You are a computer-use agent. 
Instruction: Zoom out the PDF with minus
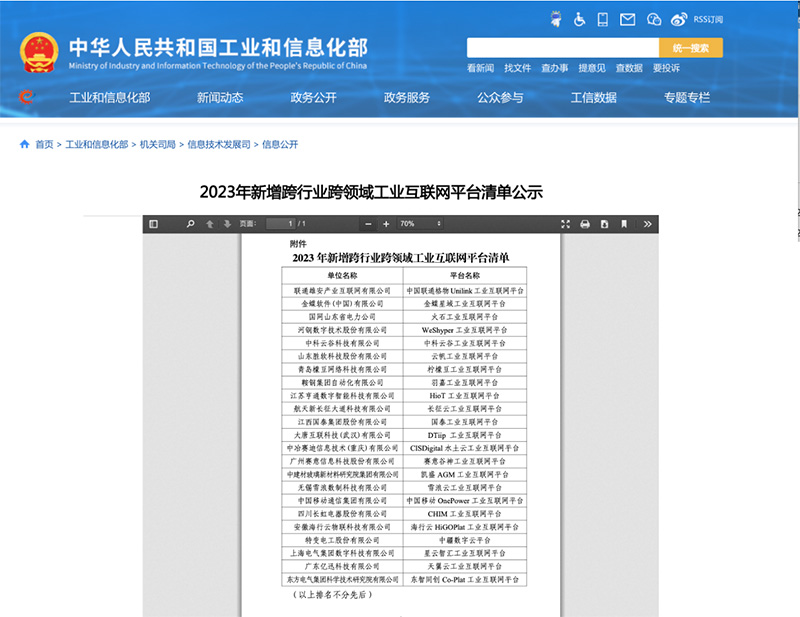(368, 224)
